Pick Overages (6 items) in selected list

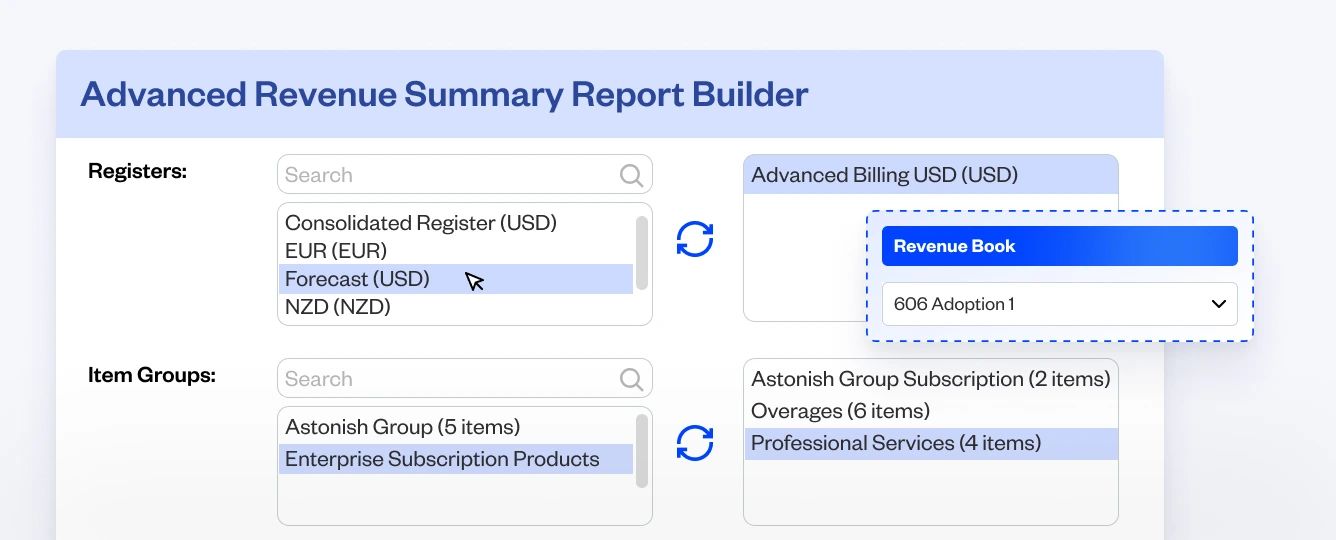(840, 411)
